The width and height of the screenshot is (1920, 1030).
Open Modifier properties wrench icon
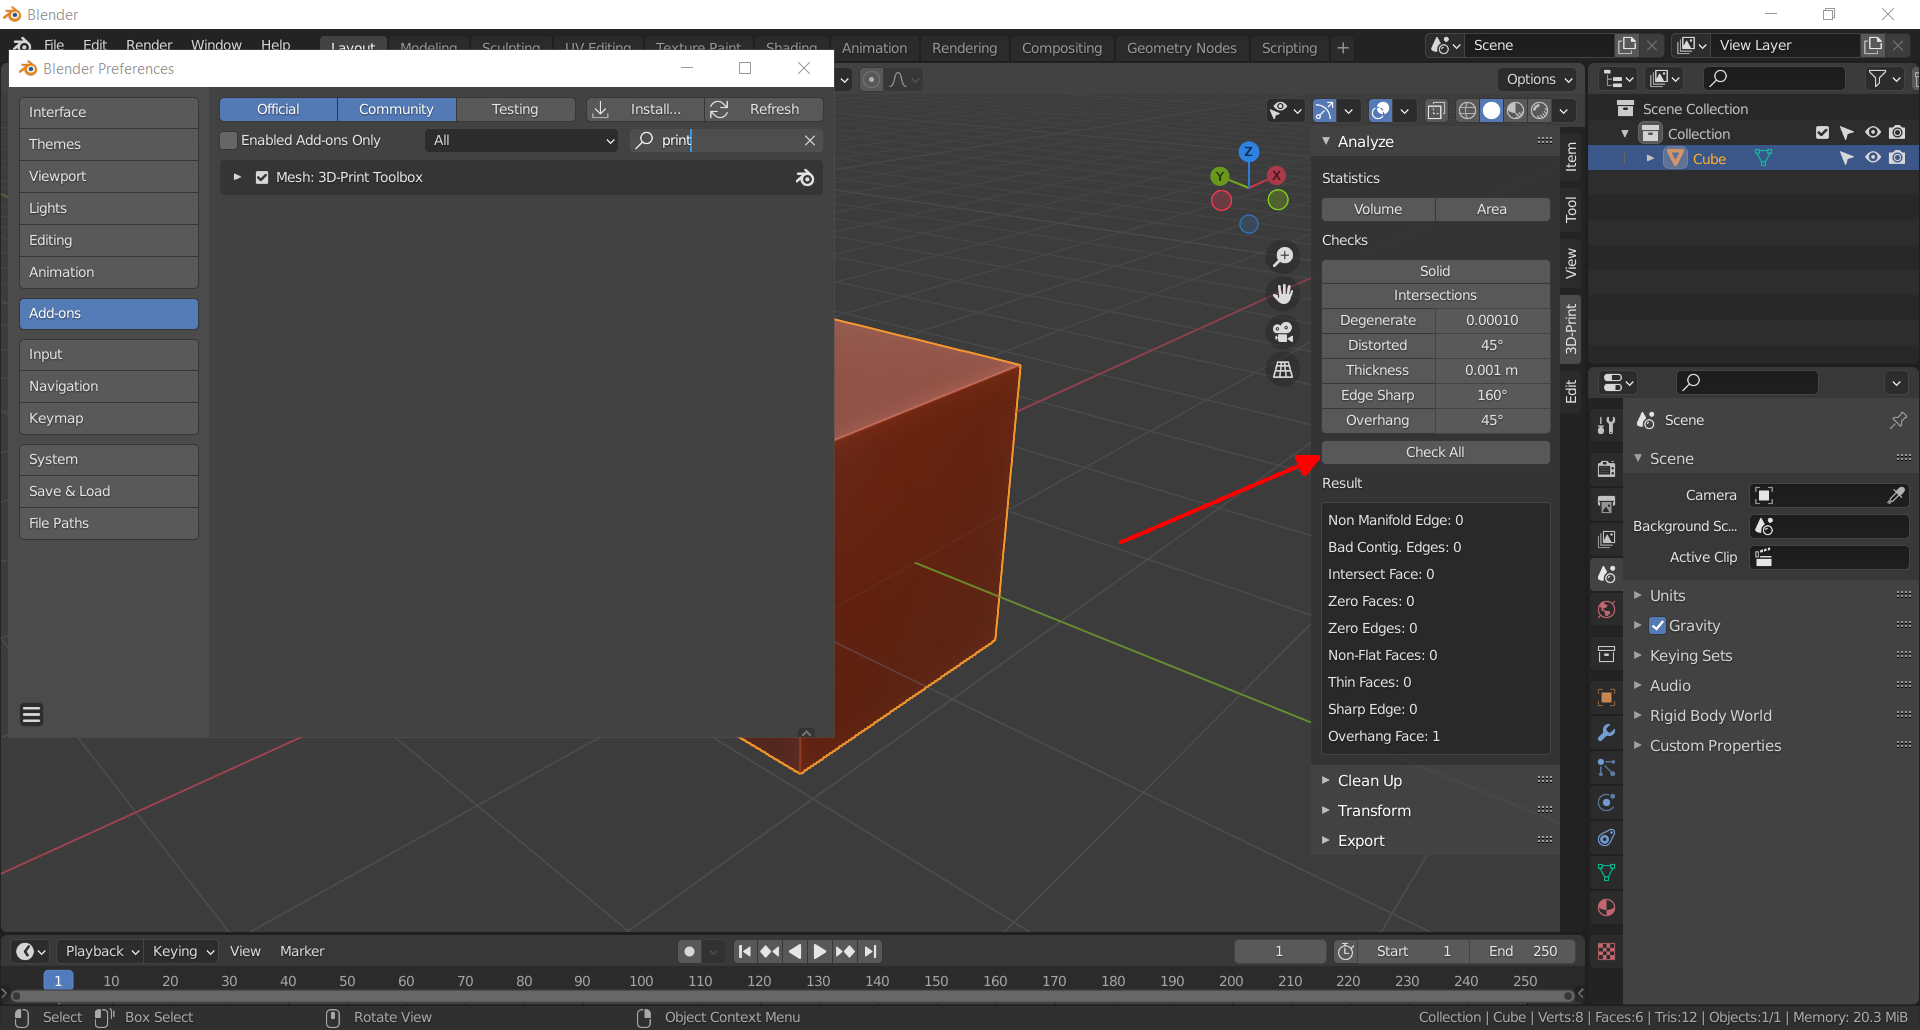(1606, 732)
